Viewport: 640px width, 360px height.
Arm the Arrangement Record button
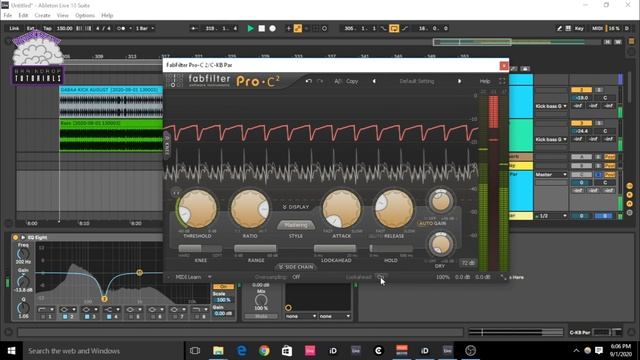tap(273, 28)
